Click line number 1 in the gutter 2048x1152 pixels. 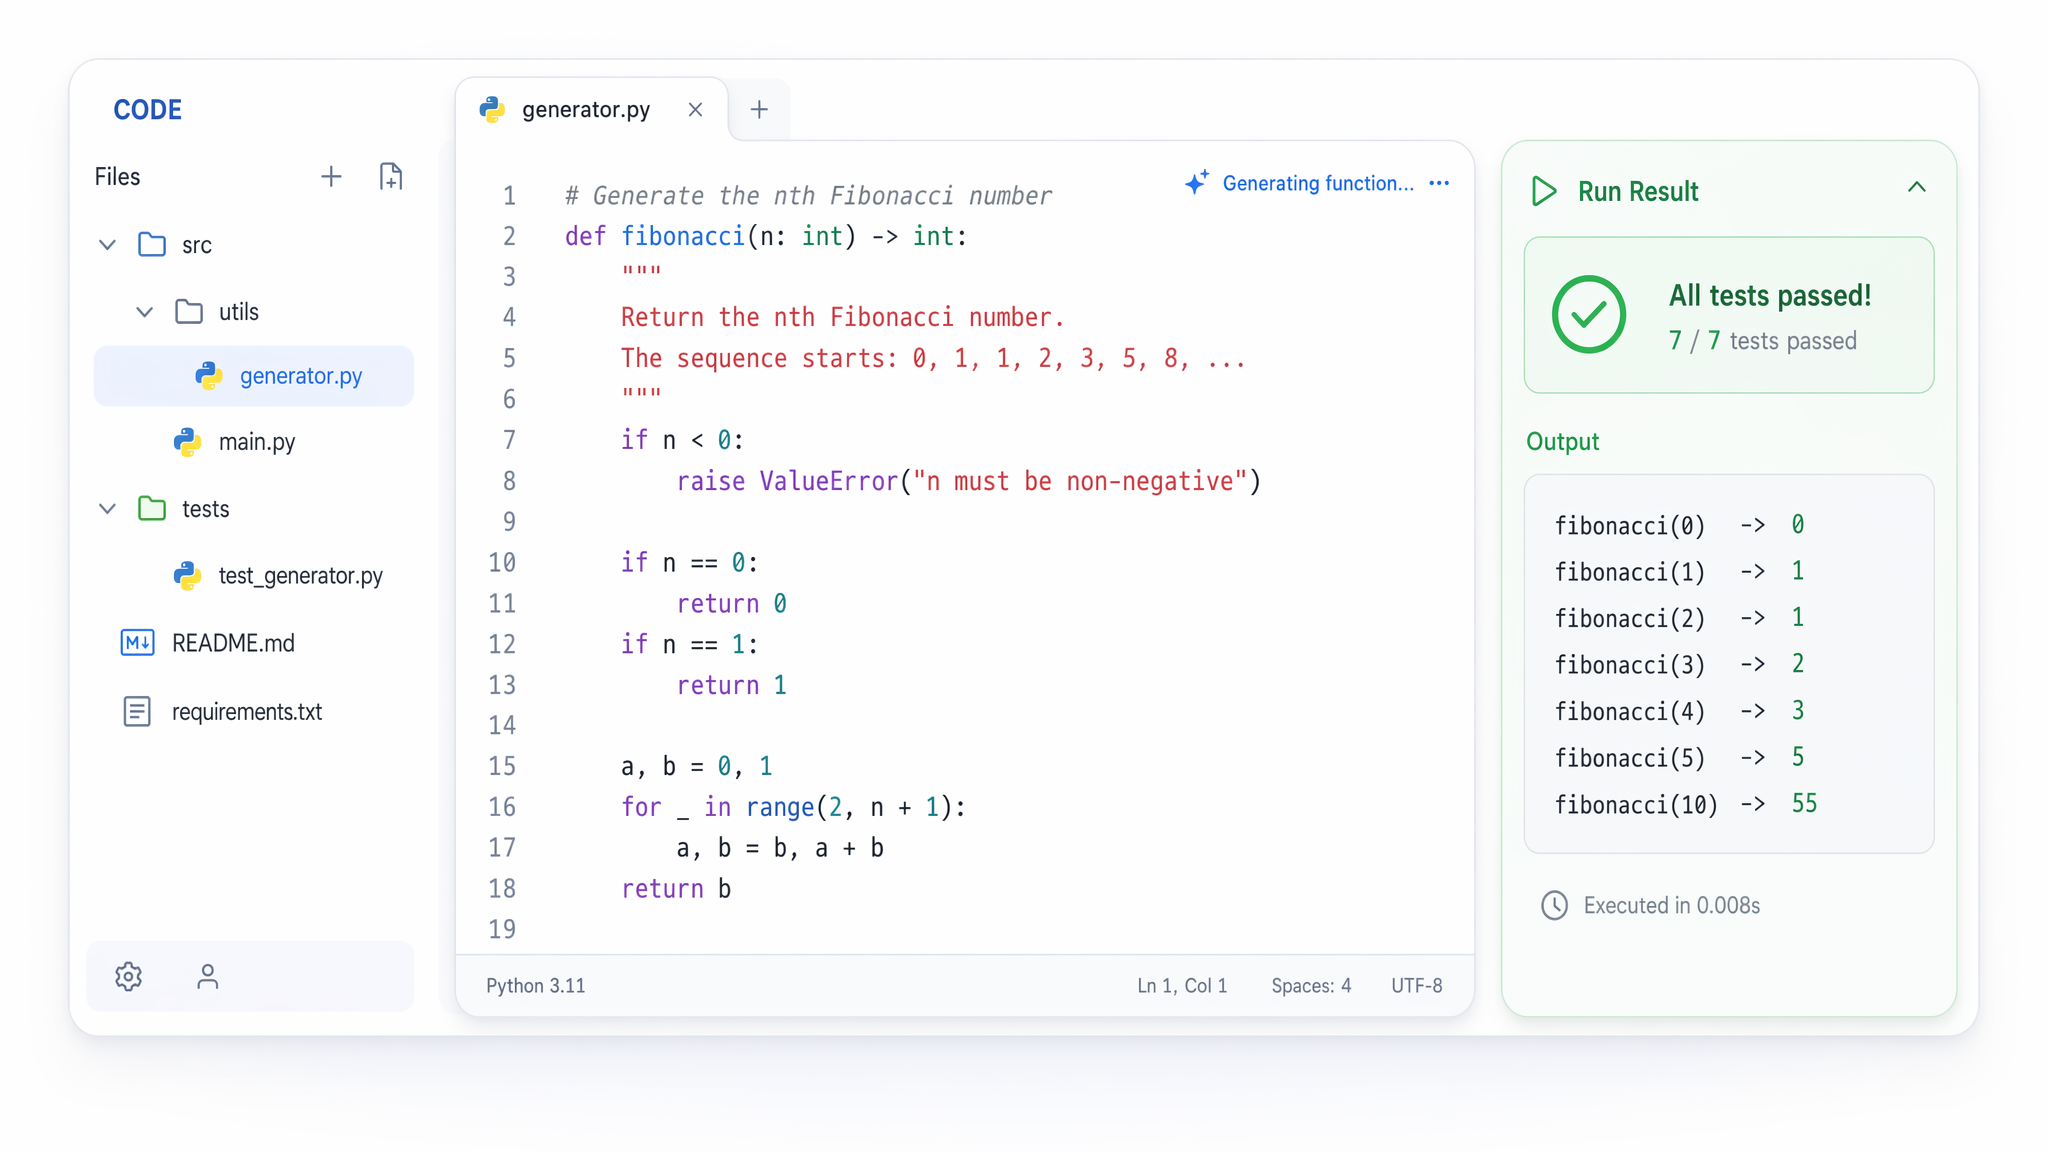tap(509, 196)
